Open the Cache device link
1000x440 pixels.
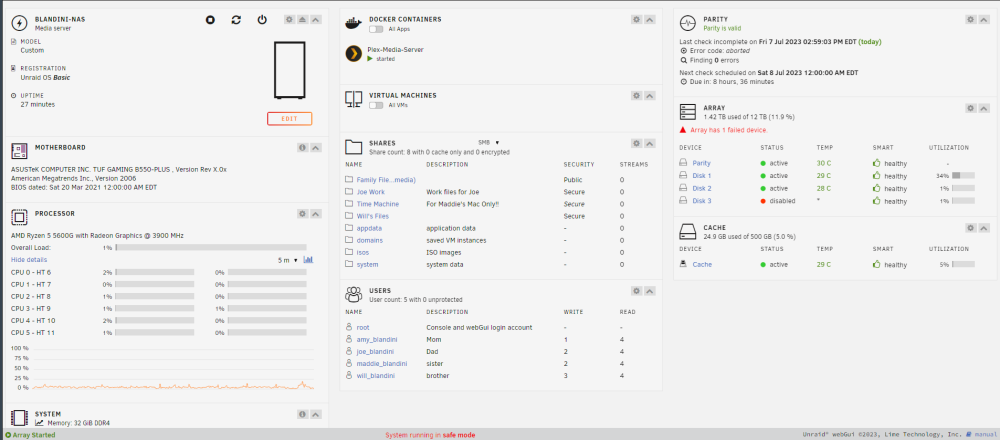pos(702,264)
